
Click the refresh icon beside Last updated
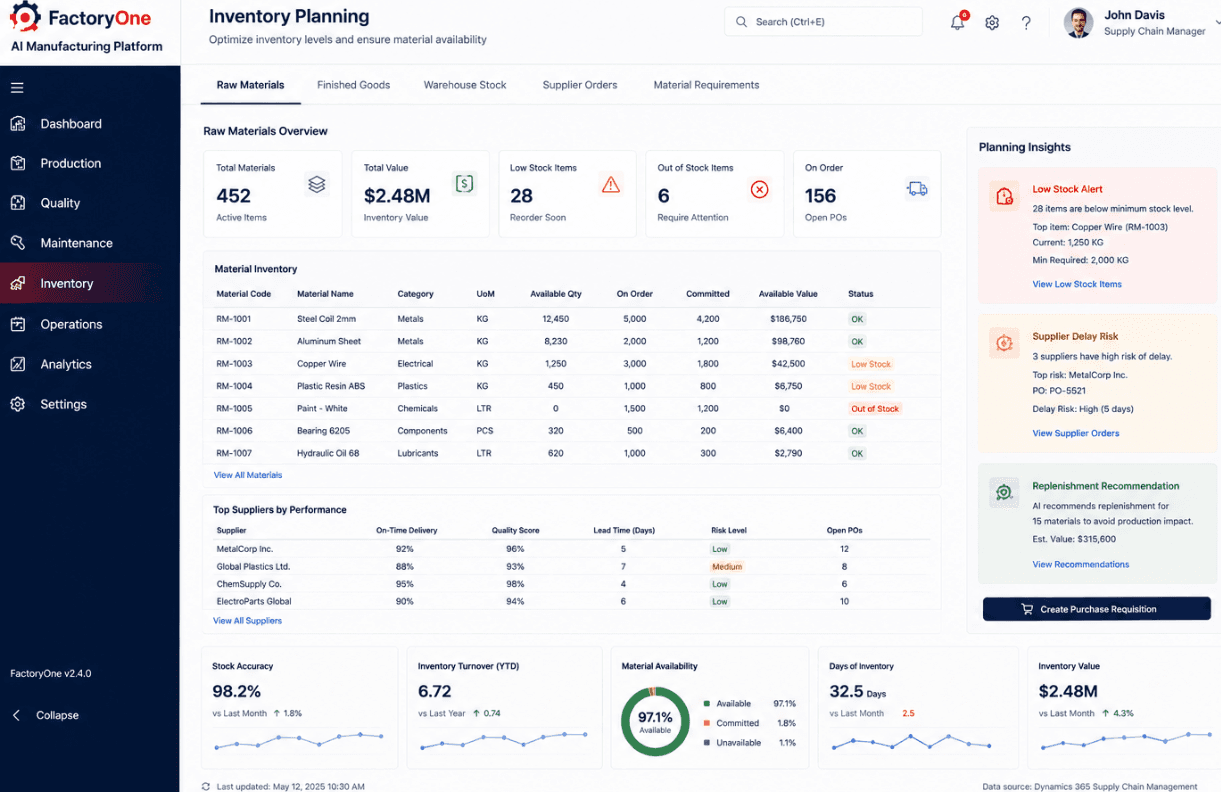pos(206,787)
